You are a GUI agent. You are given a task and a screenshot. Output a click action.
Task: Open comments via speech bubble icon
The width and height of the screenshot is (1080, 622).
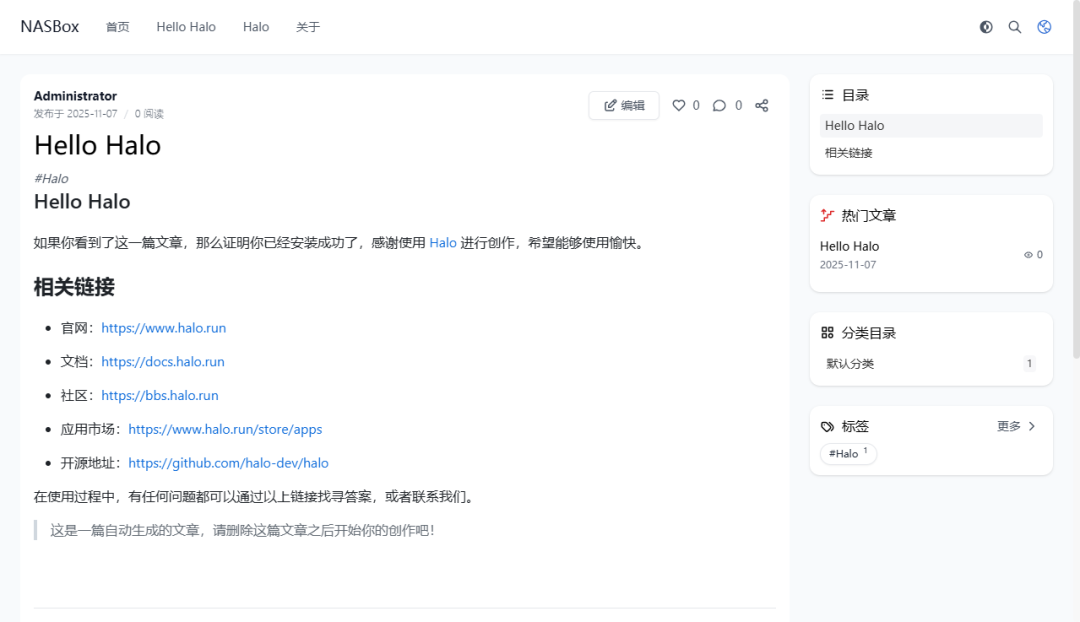pos(719,105)
